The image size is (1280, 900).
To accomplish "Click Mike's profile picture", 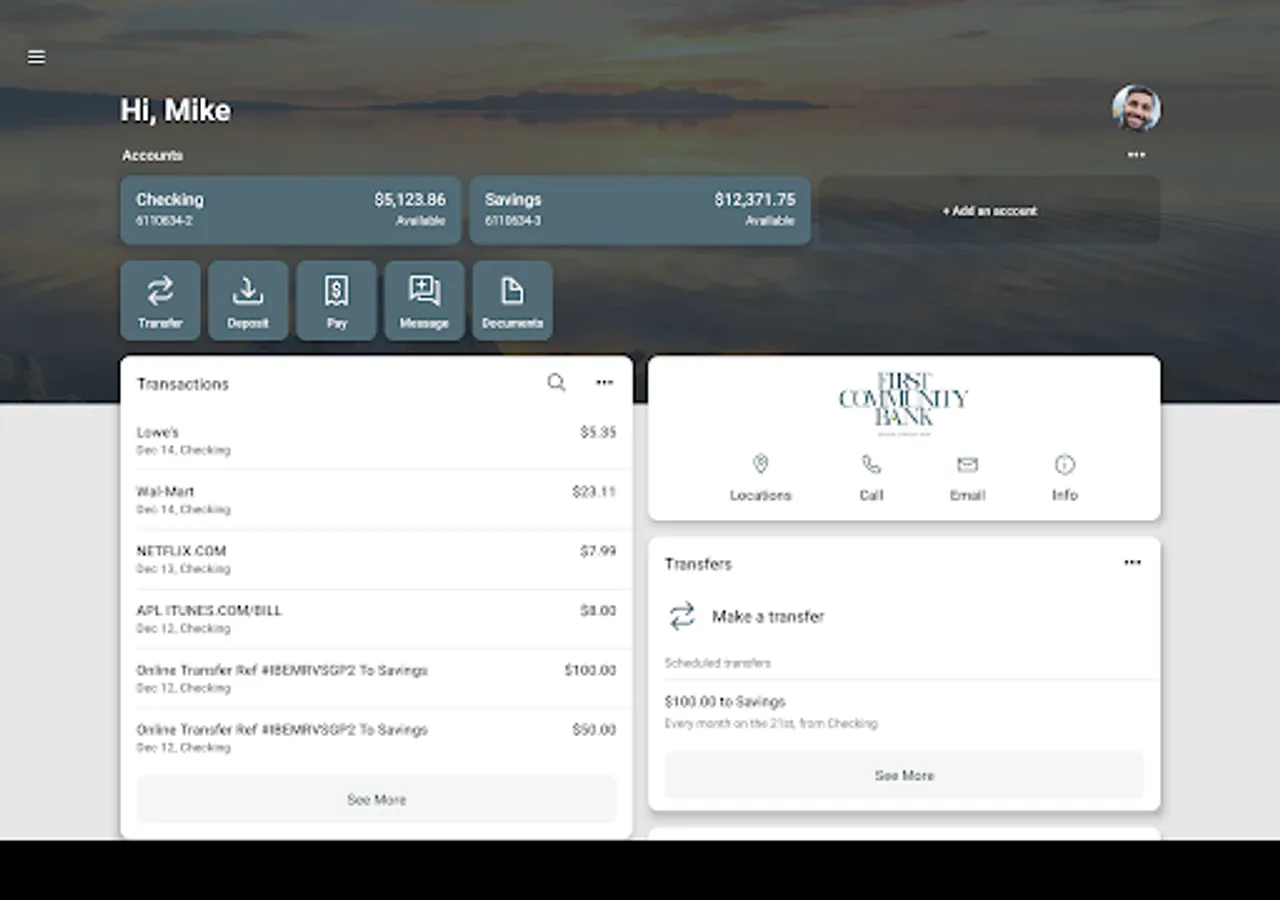I will [1136, 109].
